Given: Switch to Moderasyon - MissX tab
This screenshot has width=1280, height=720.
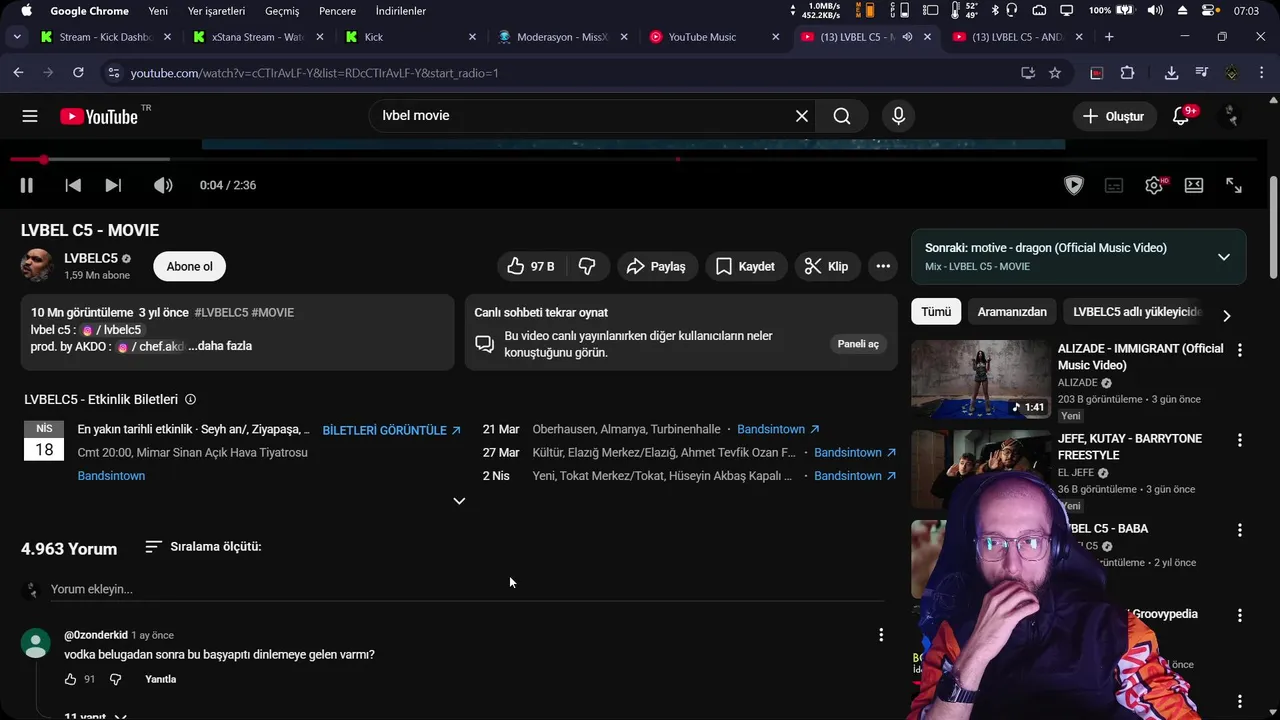Looking at the screenshot, I should (x=562, y=37).
